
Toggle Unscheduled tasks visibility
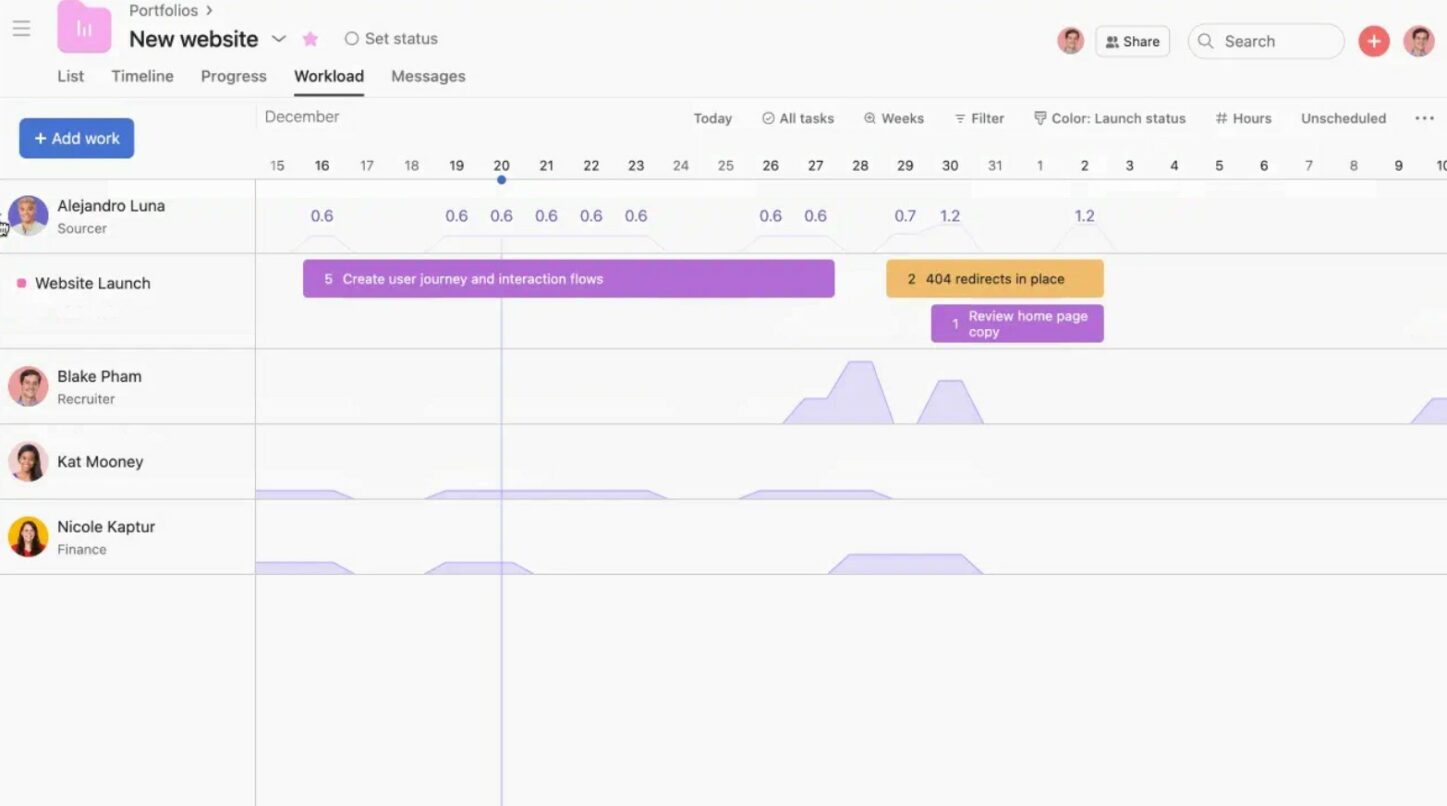(x=1343, y=118)
